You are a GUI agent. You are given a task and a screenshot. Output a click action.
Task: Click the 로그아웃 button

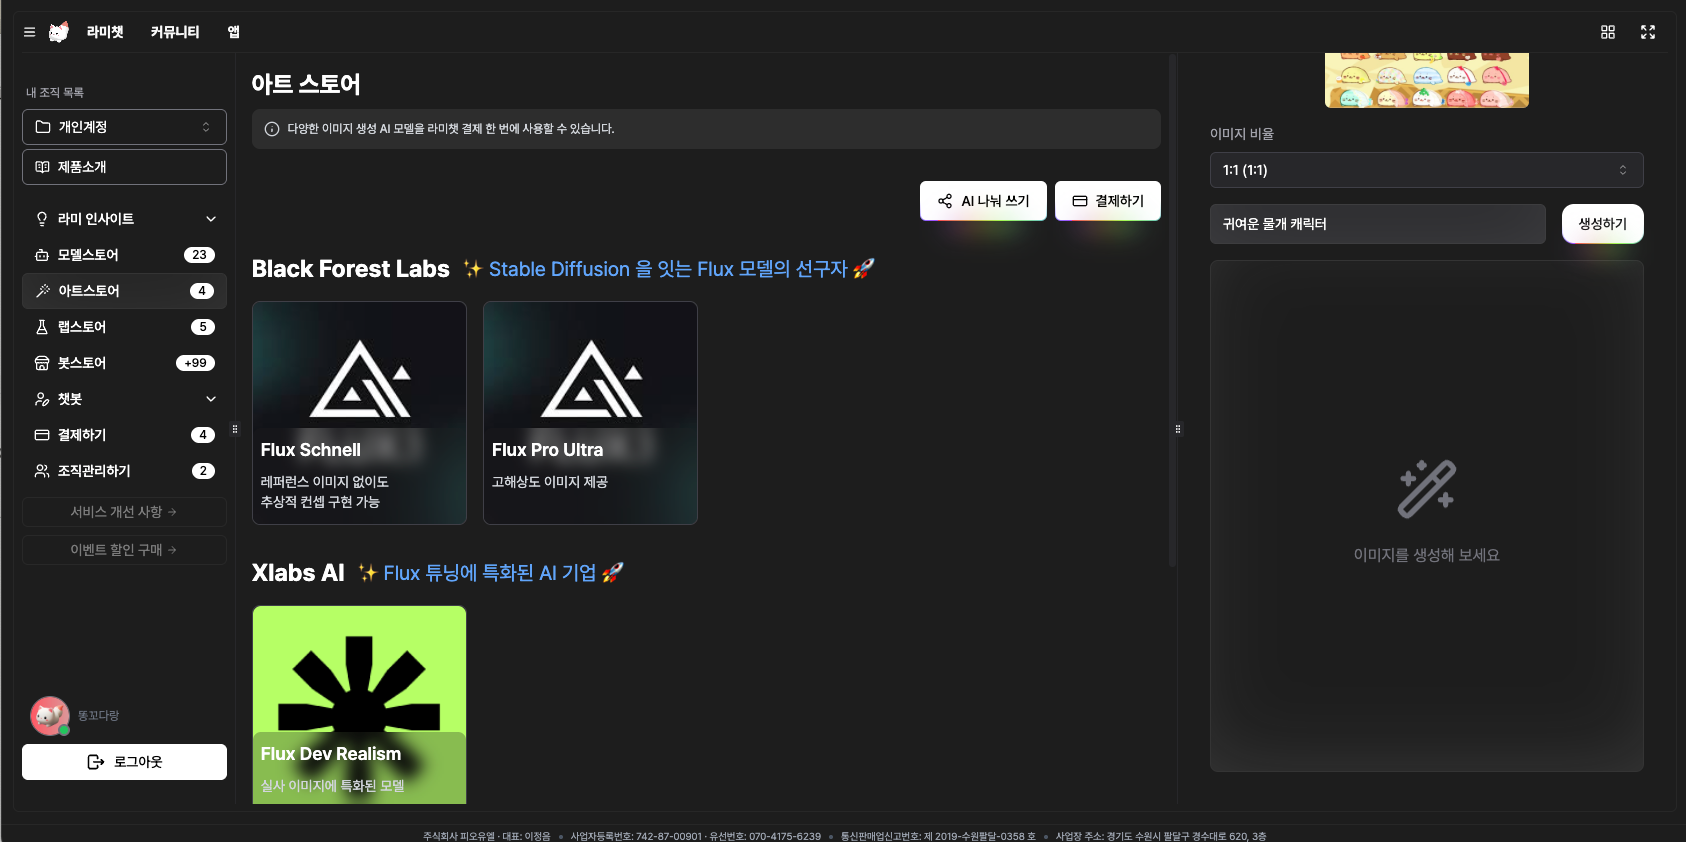124,762
